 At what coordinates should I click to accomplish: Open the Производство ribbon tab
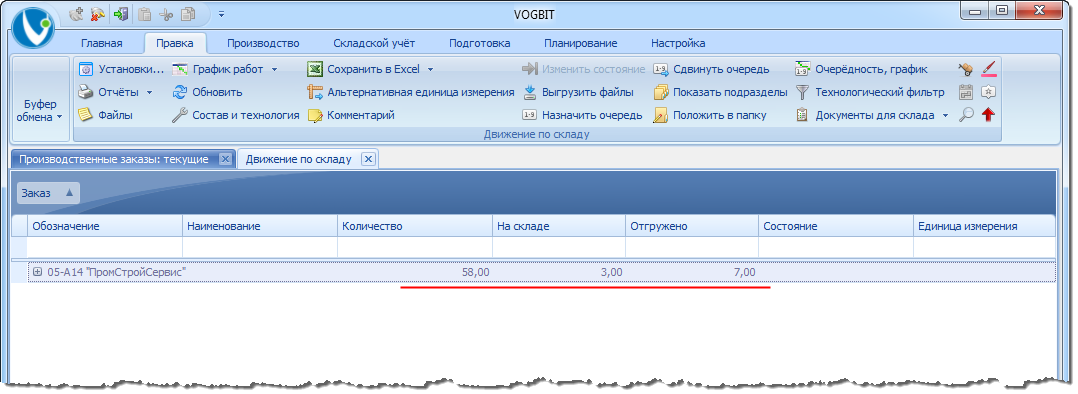[x=263, y=43]
